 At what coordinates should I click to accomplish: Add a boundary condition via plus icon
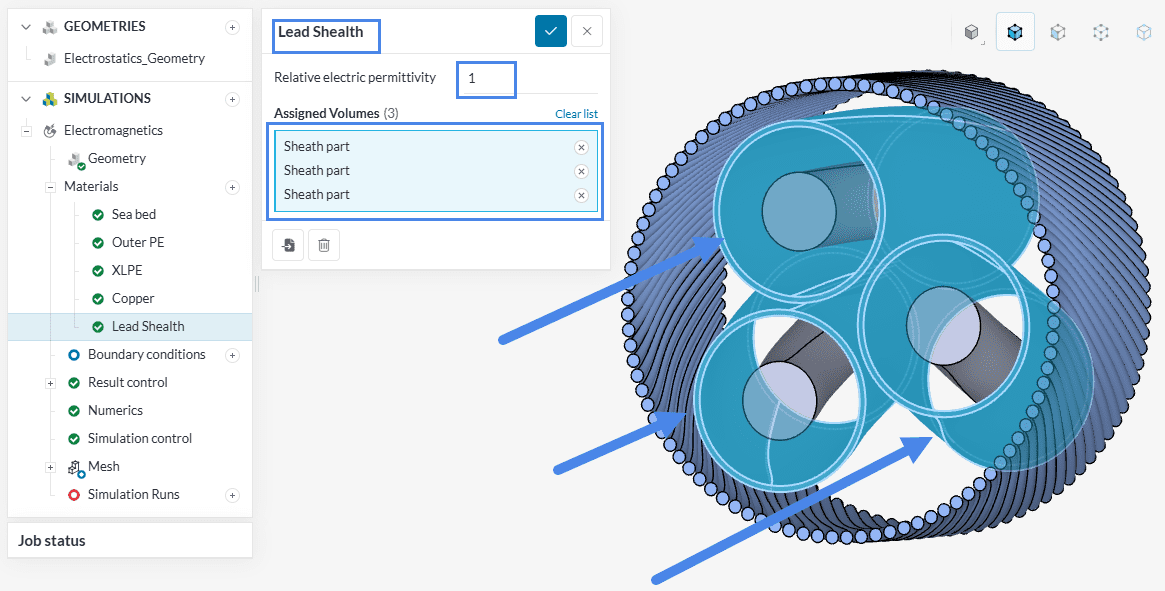pyautogui.click(x=232, y=355)
